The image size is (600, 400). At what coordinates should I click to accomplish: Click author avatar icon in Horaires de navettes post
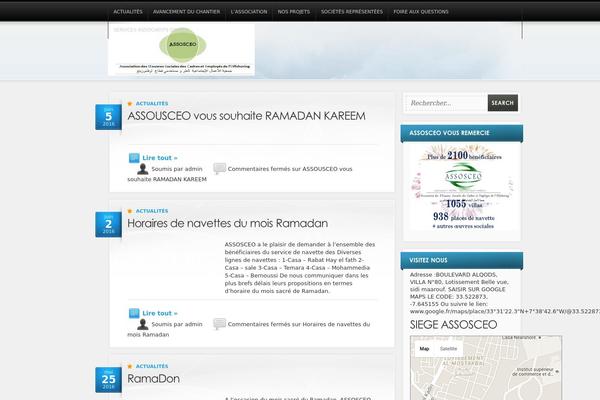(143, 324)
